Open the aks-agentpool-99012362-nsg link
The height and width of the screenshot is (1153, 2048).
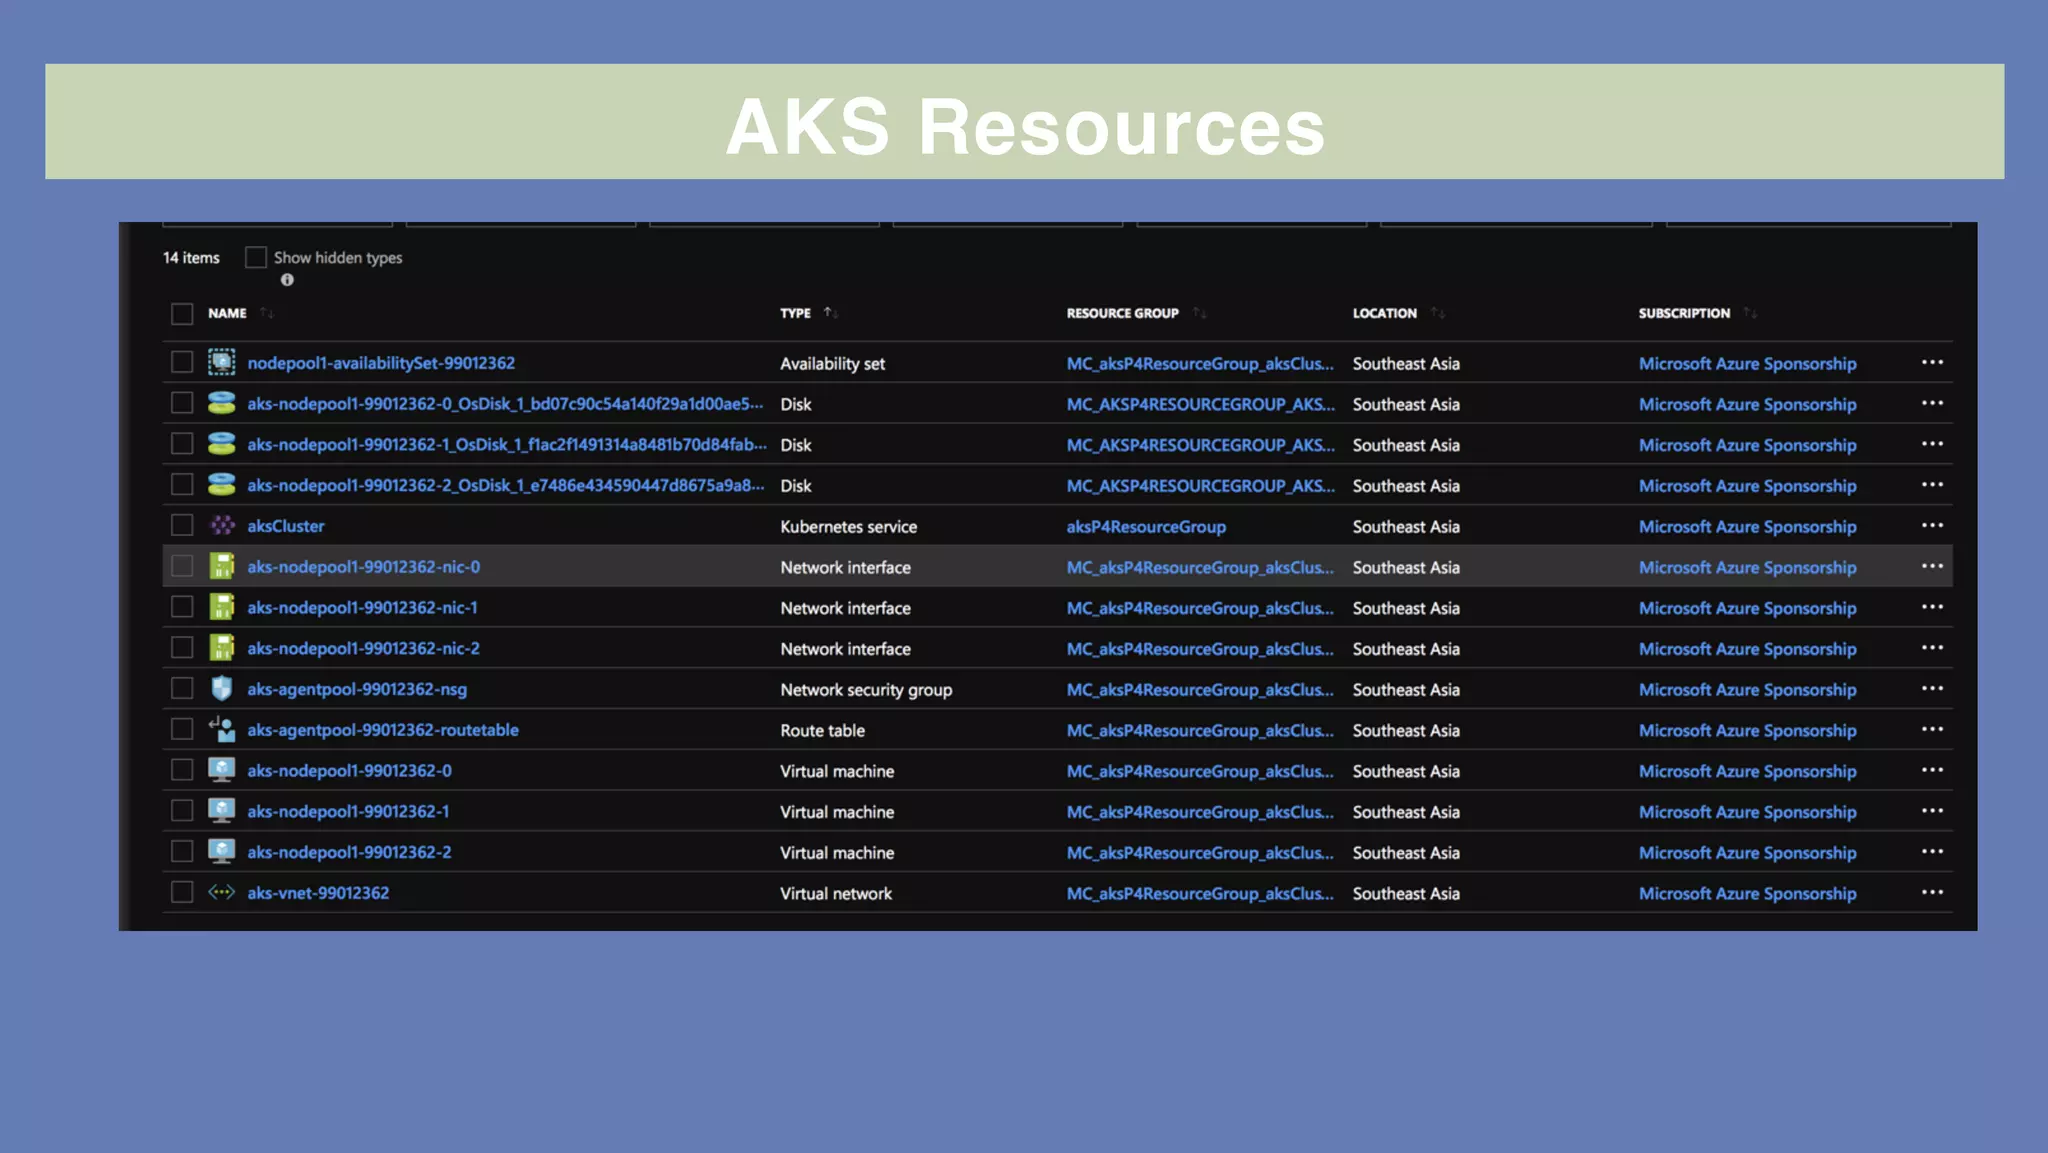coord(357,689)
